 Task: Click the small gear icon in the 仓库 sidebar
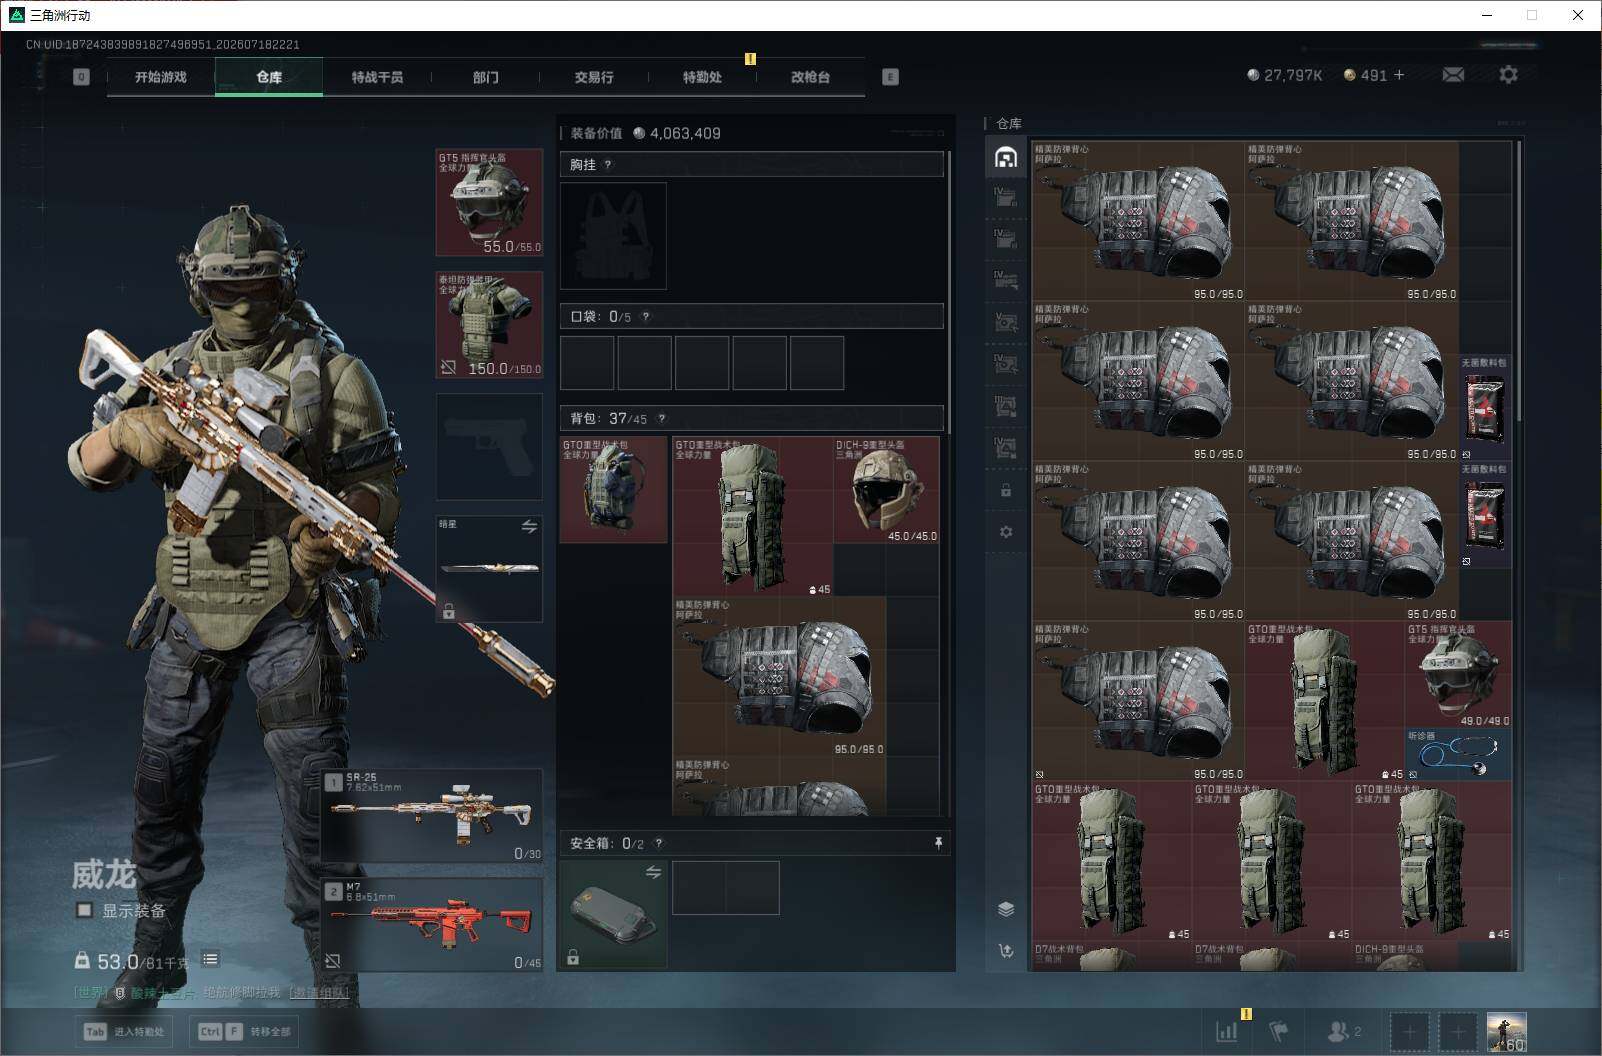[x=1006, y=532]
